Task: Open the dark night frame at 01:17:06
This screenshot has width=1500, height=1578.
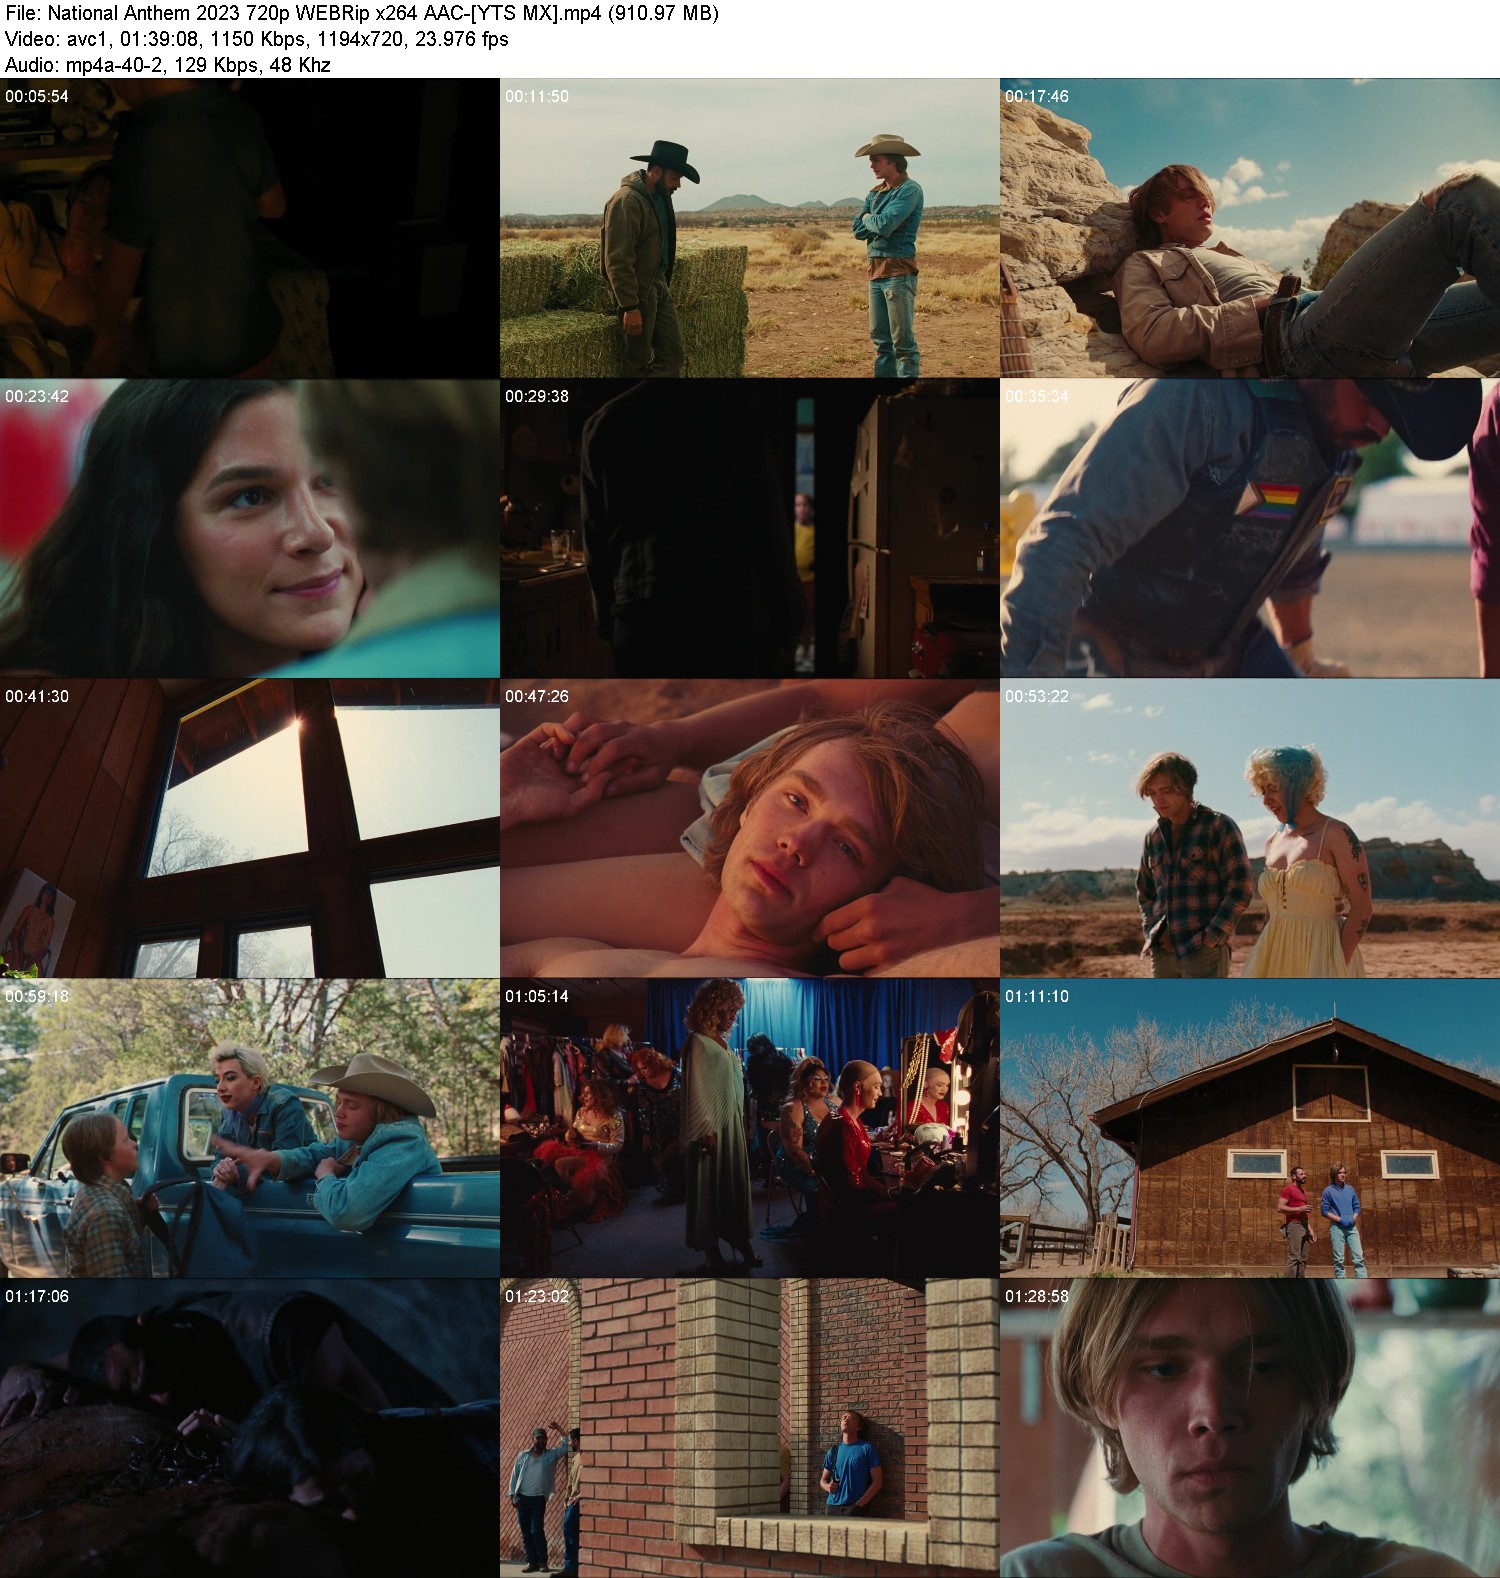Action: 250,1428
